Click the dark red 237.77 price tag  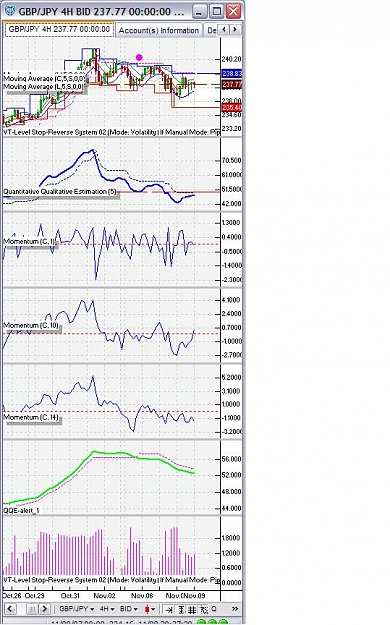tap(232, 85)
